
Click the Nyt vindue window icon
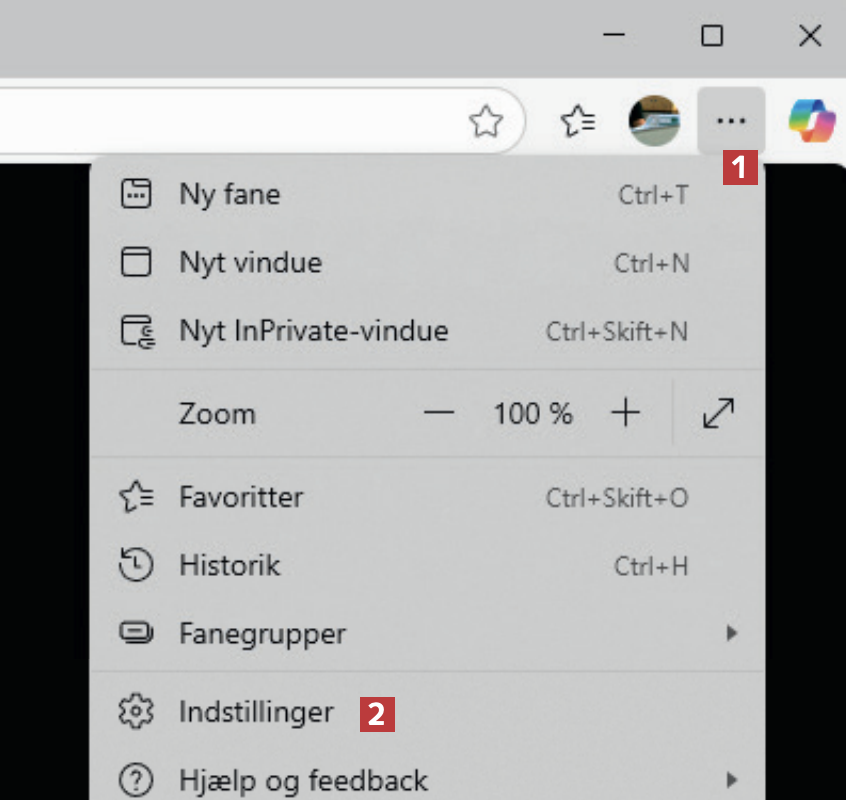coord(136,263)
